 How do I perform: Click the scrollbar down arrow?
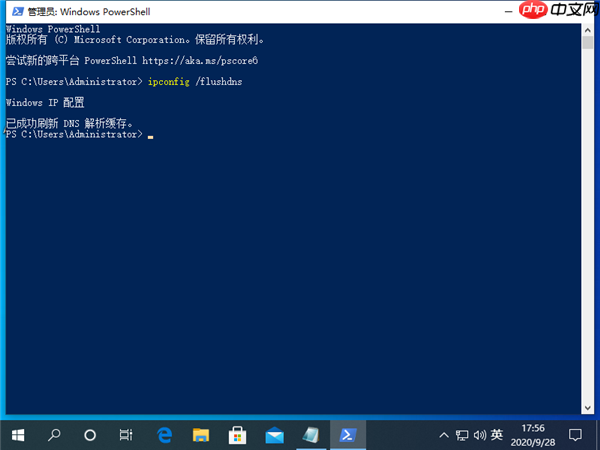click(587, 408)
